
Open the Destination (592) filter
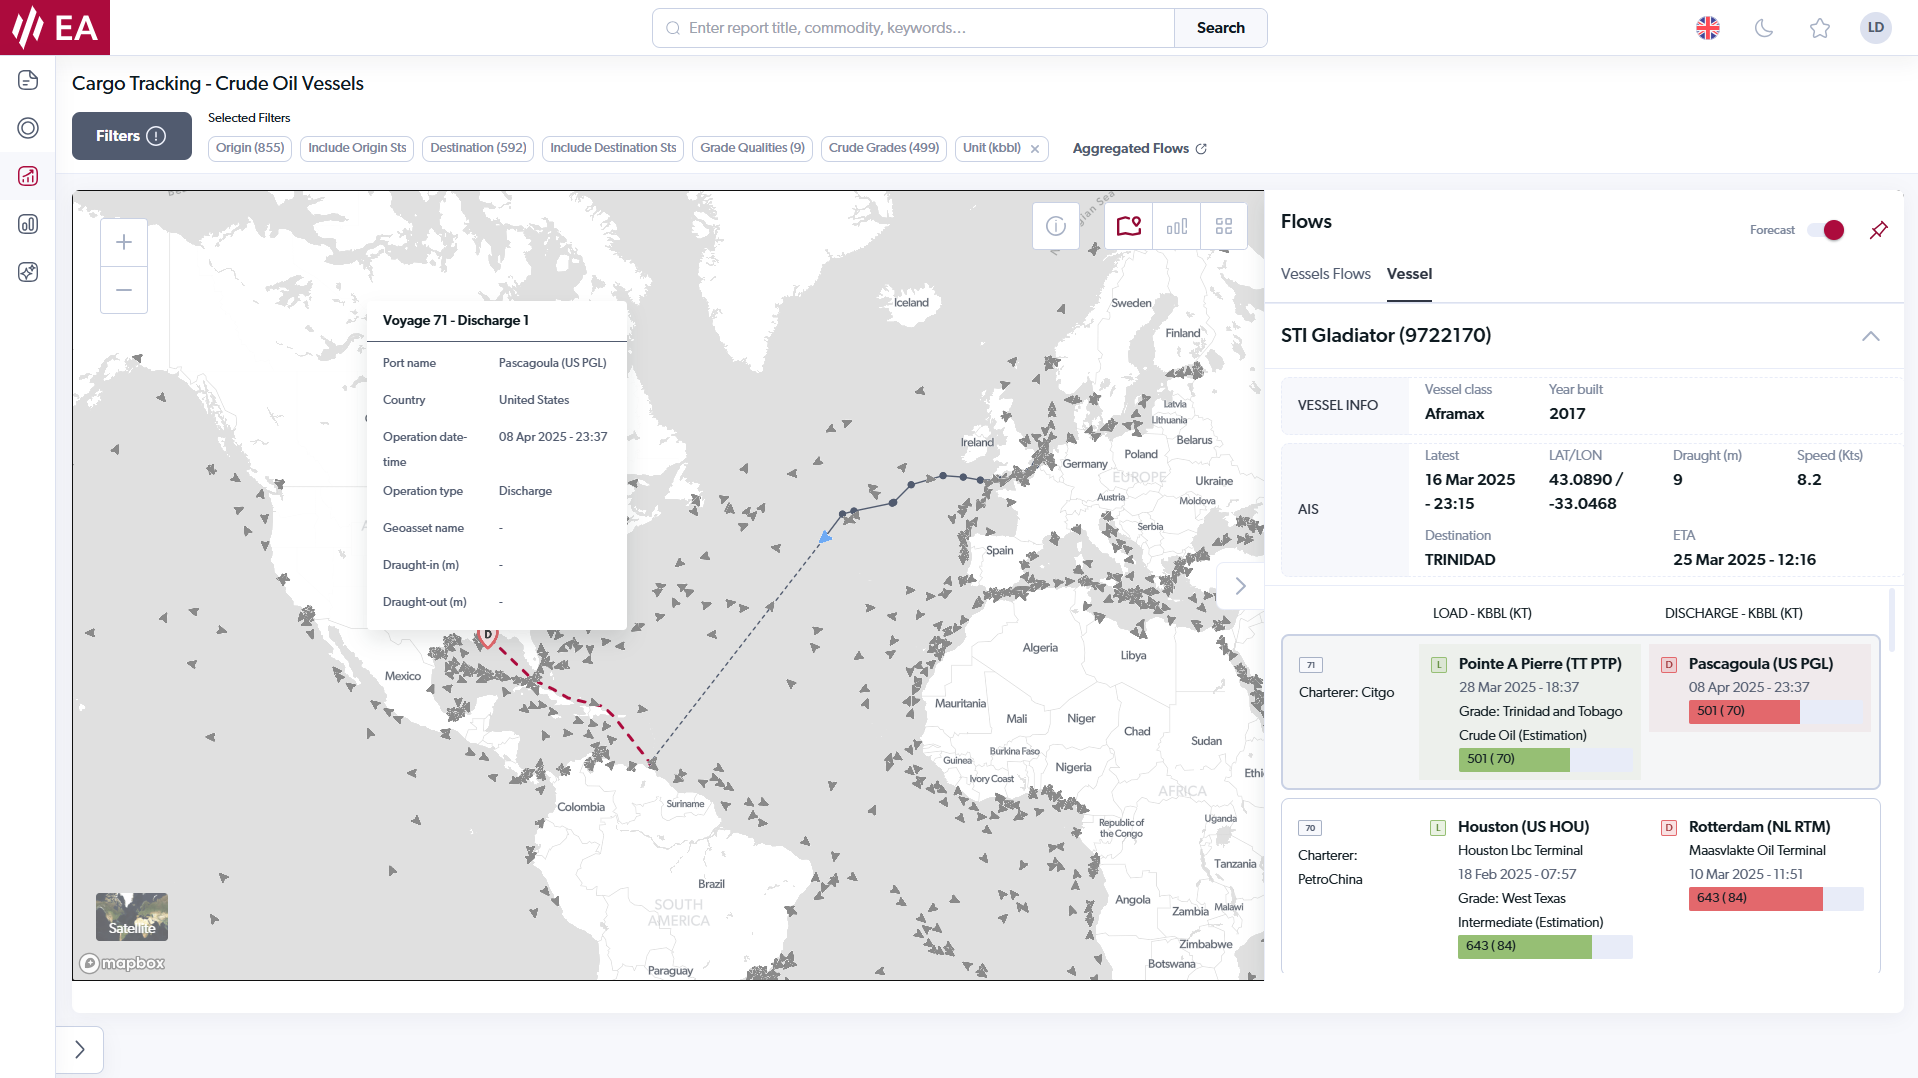click(477, 148)
